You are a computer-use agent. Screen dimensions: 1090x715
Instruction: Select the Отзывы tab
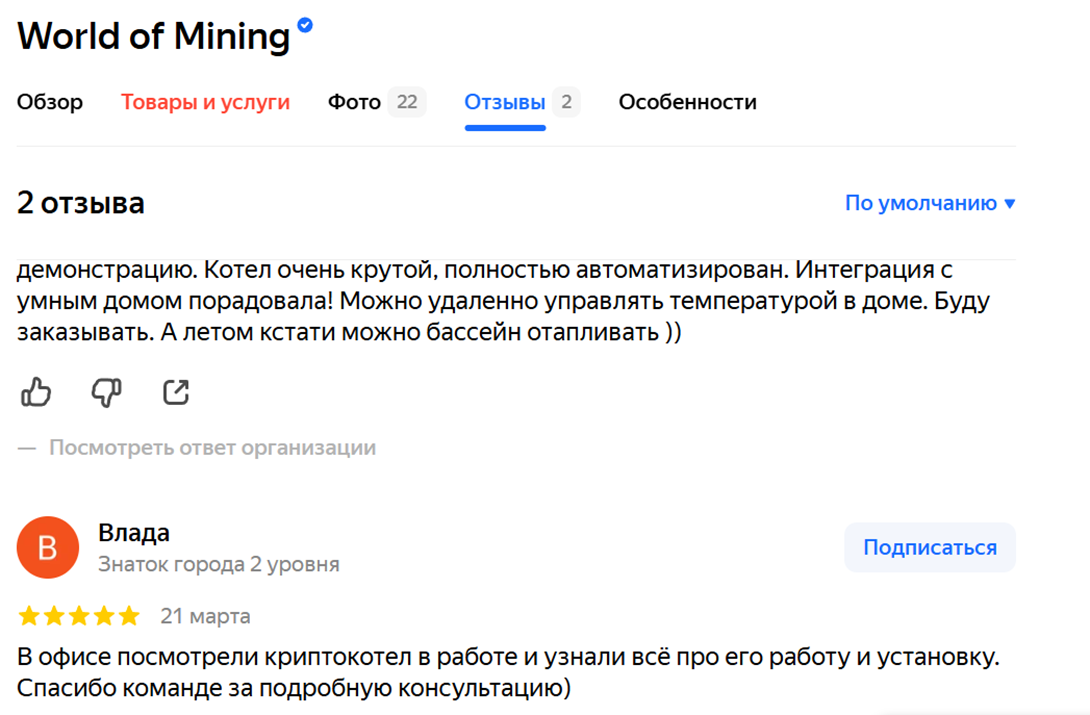click(x=505, y=102)
